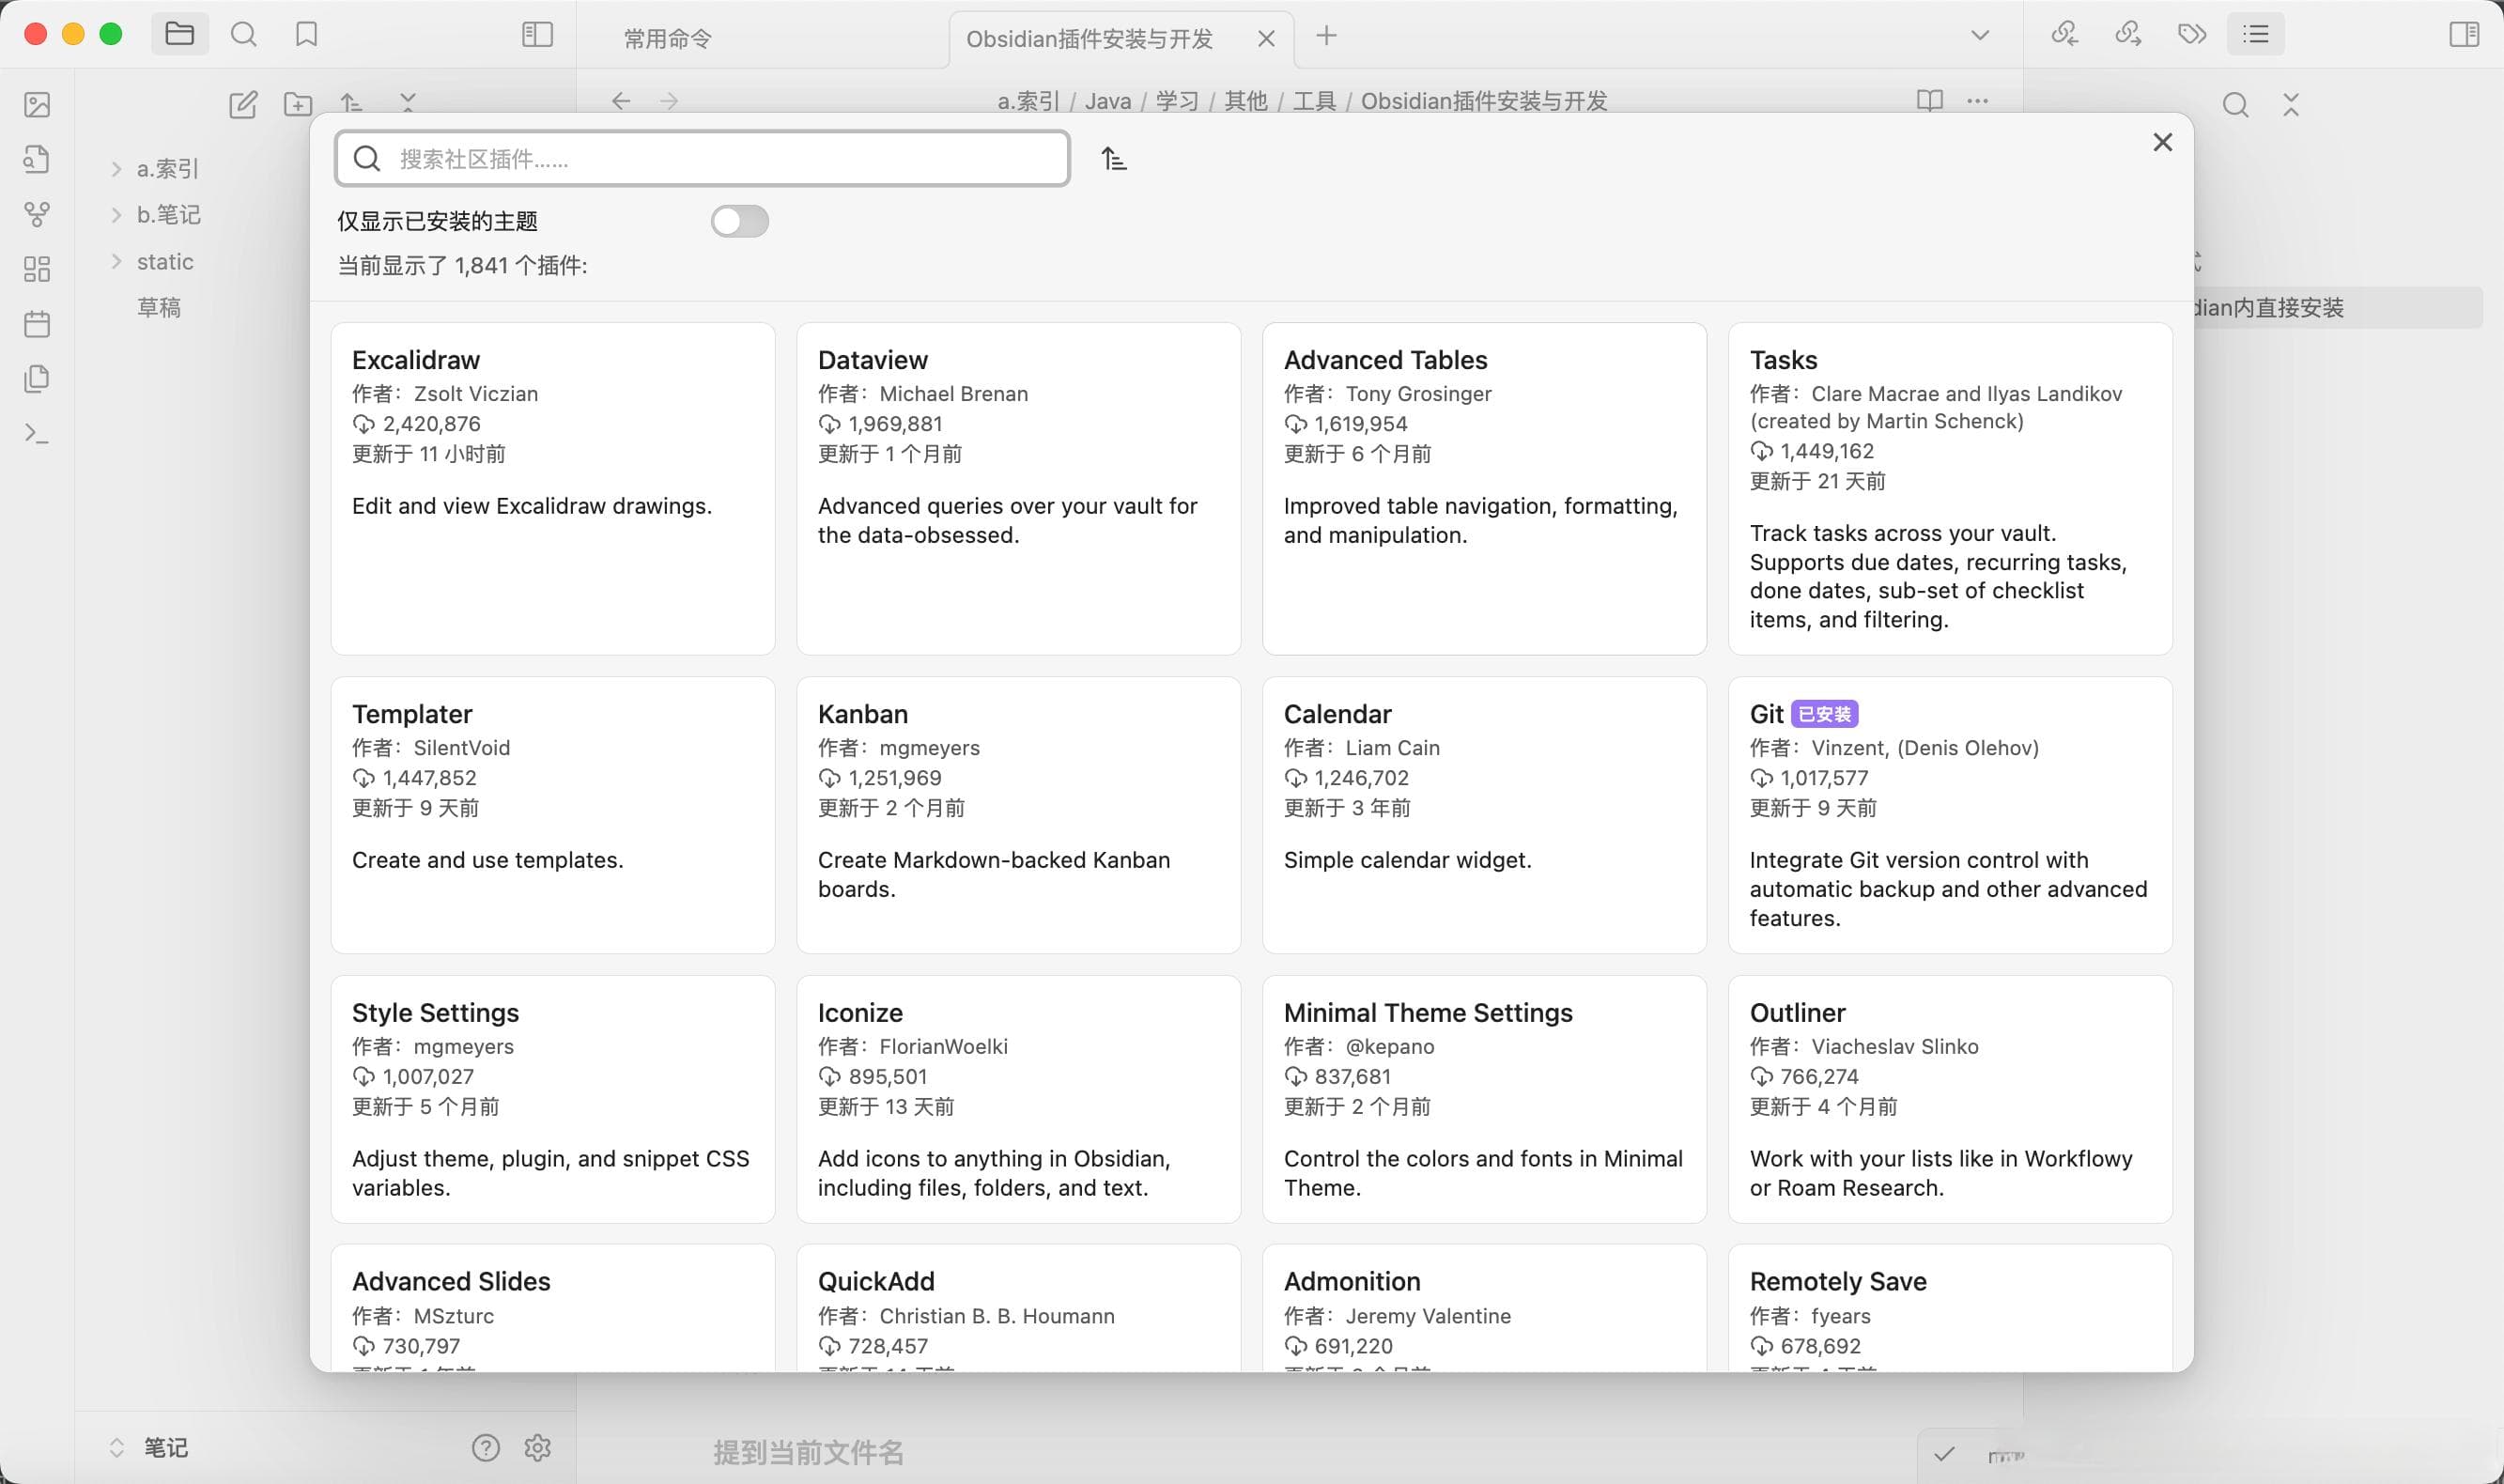Image resolution: width=2504 pixels, height=1484 pixels.
Task: Open Calendar plugin card
Action: [x=1485, y=815]
